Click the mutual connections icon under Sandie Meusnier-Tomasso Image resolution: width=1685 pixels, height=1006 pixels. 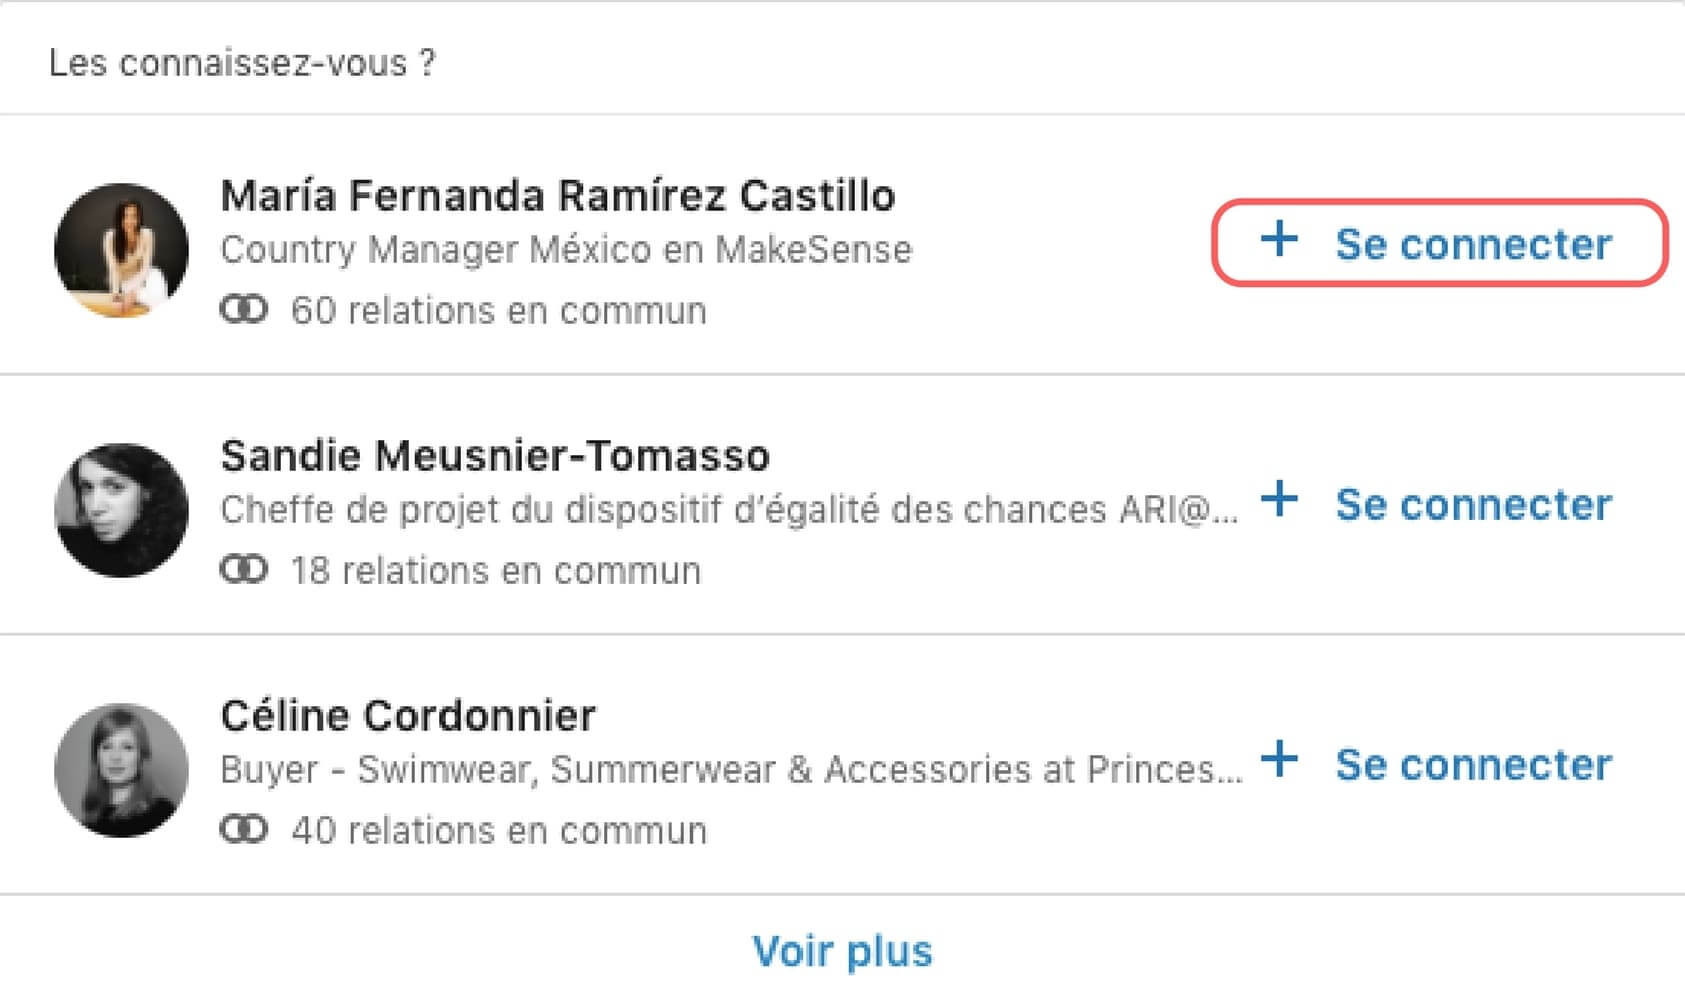point(243,570)
